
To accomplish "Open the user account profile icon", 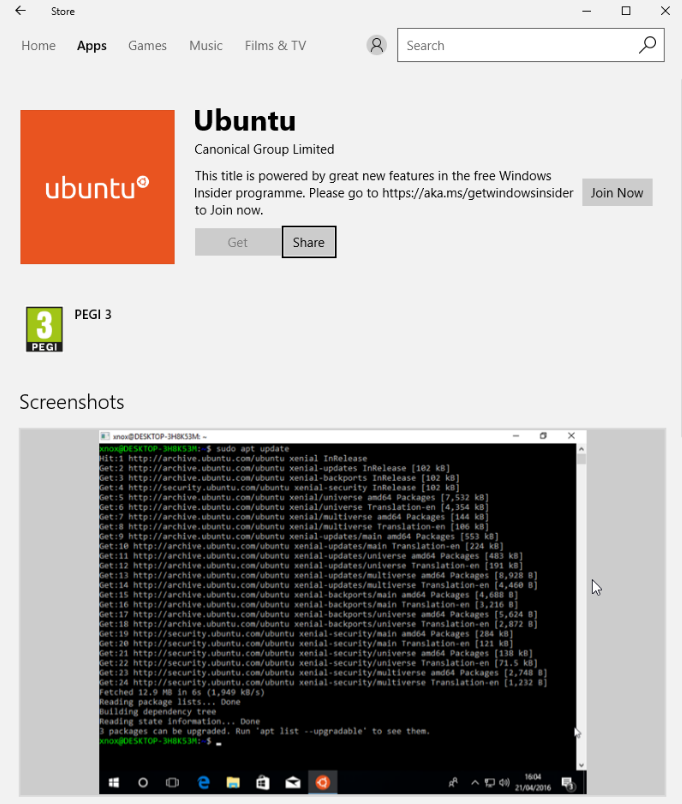I will point(376,45).
